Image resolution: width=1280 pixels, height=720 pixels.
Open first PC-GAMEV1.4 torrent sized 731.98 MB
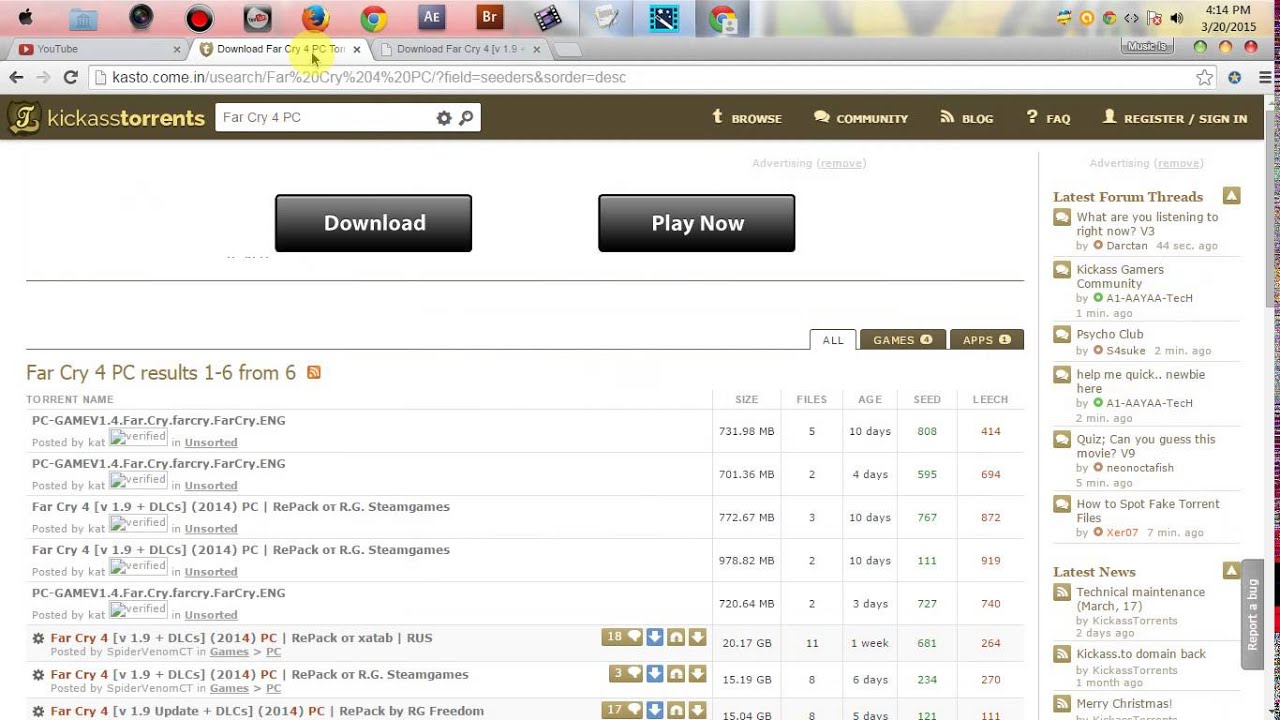click(x=158, y=420)
